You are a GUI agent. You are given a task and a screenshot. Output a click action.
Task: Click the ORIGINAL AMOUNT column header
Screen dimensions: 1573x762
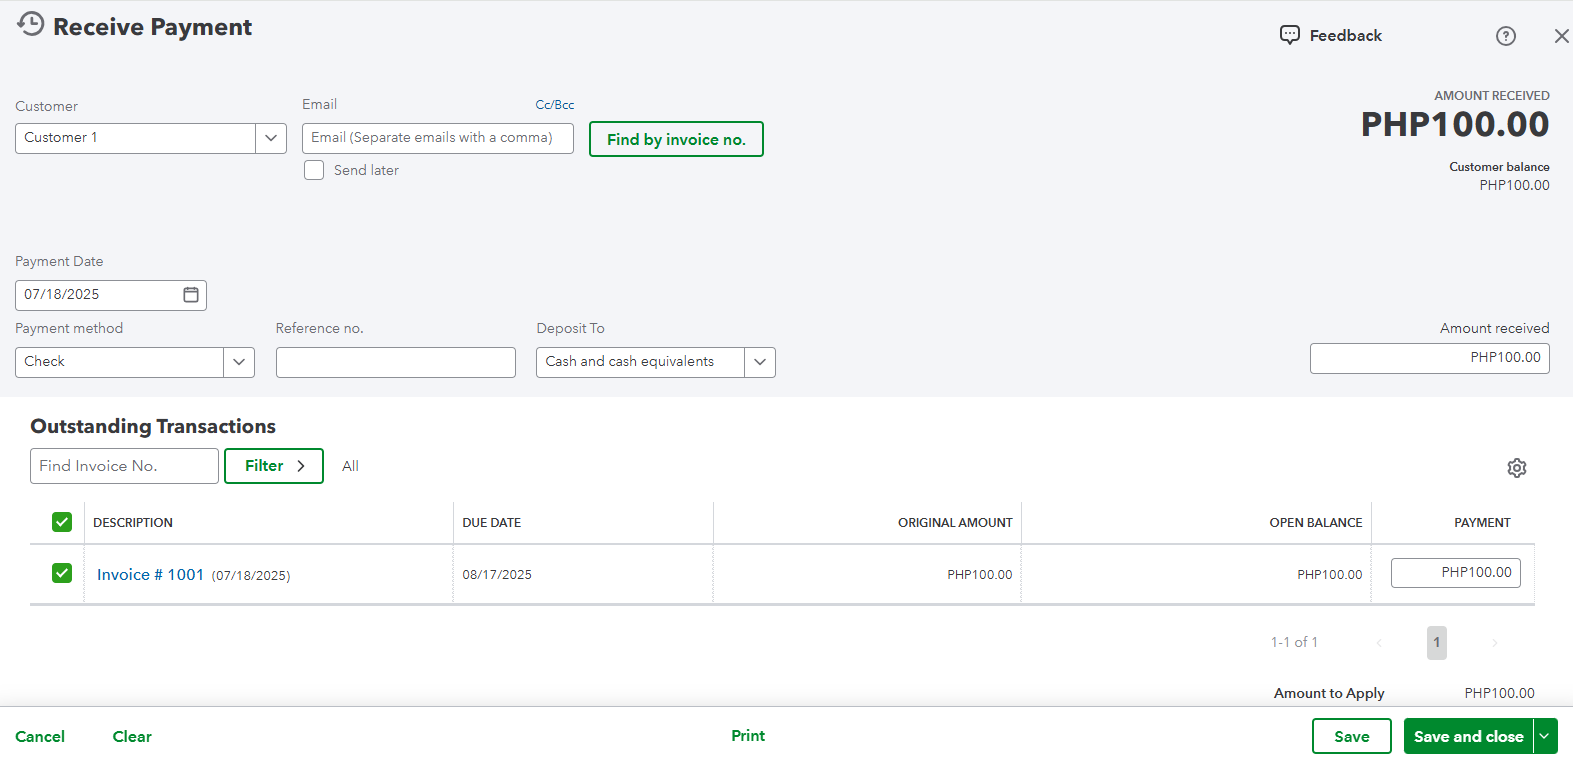coord(955,522)
